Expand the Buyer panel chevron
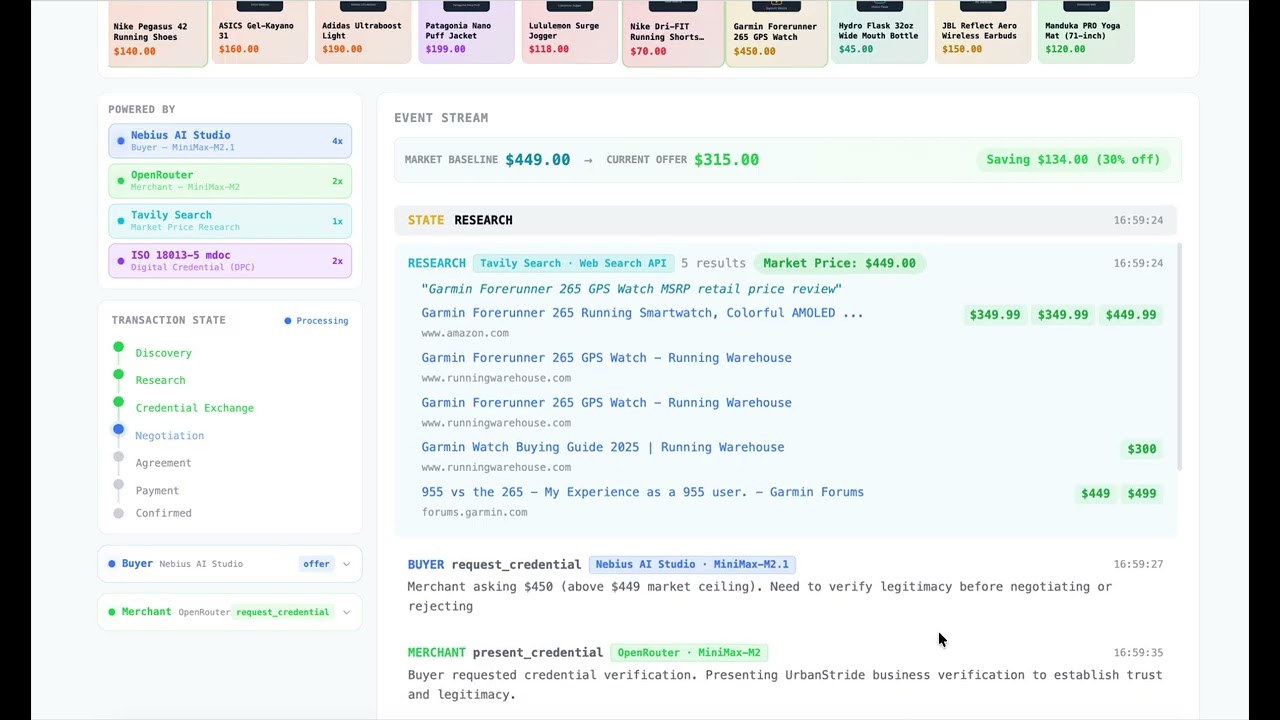1280x720 pixels. point(346,564)
